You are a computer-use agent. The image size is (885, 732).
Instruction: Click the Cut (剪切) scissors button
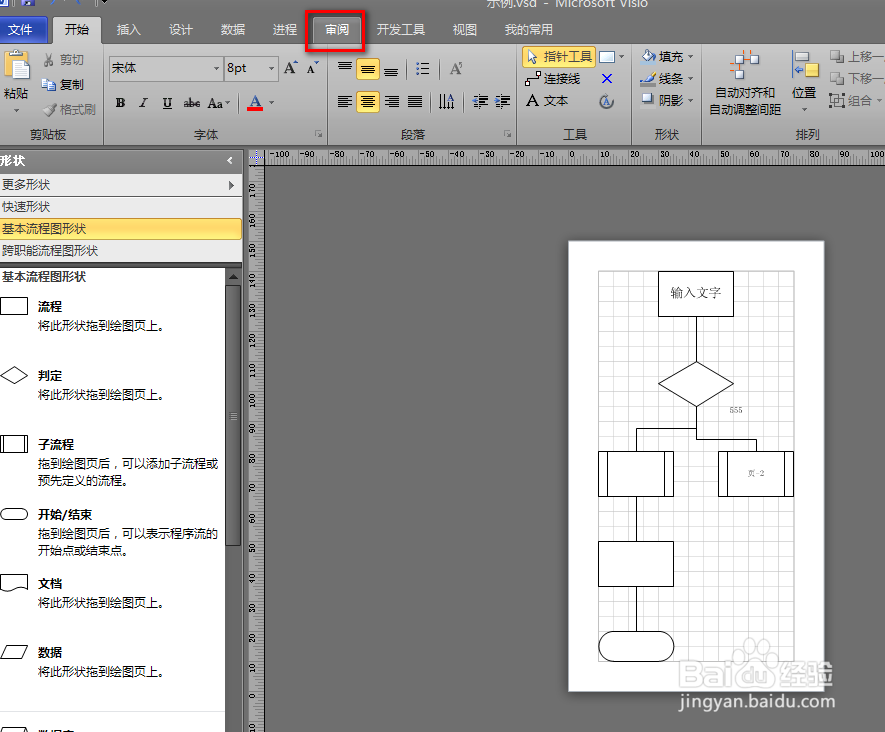(63, 60)
